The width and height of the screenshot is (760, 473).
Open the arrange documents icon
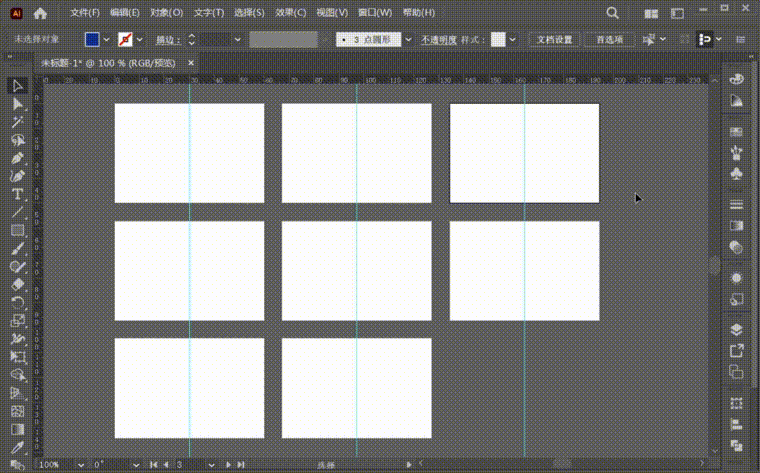click(x=651, y=14)
